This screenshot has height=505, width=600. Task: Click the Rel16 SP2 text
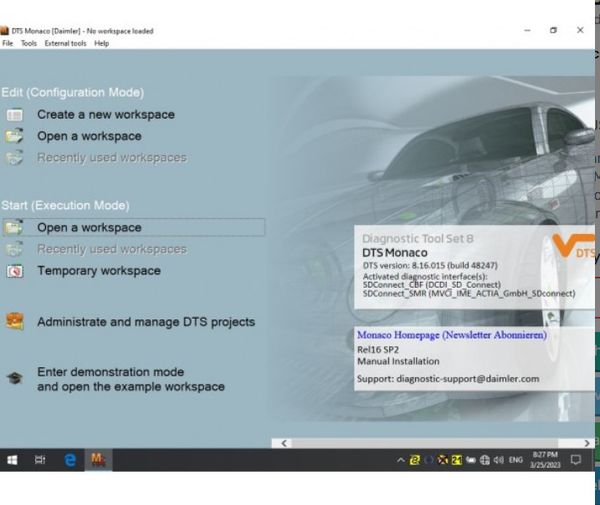click(378, 350)
